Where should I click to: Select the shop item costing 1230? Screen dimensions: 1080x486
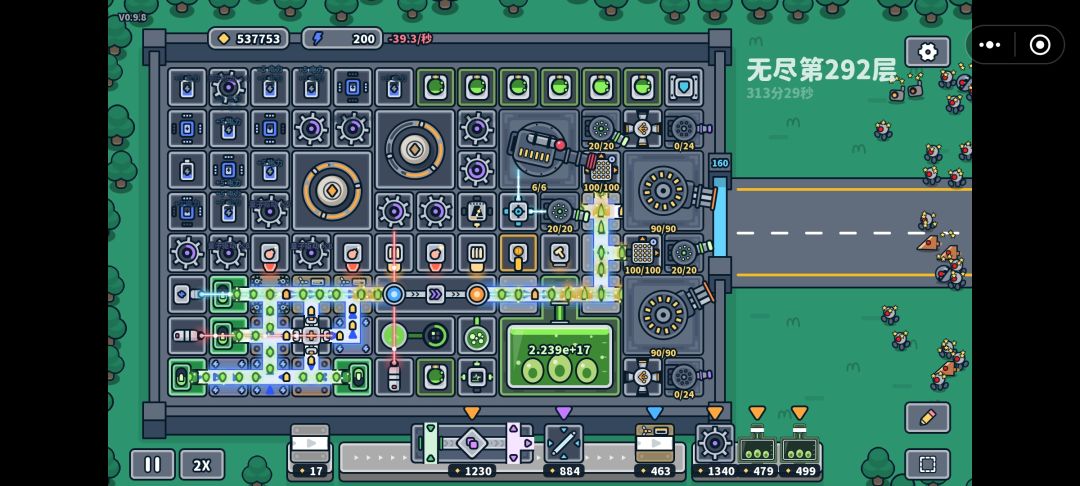[472, 443]
